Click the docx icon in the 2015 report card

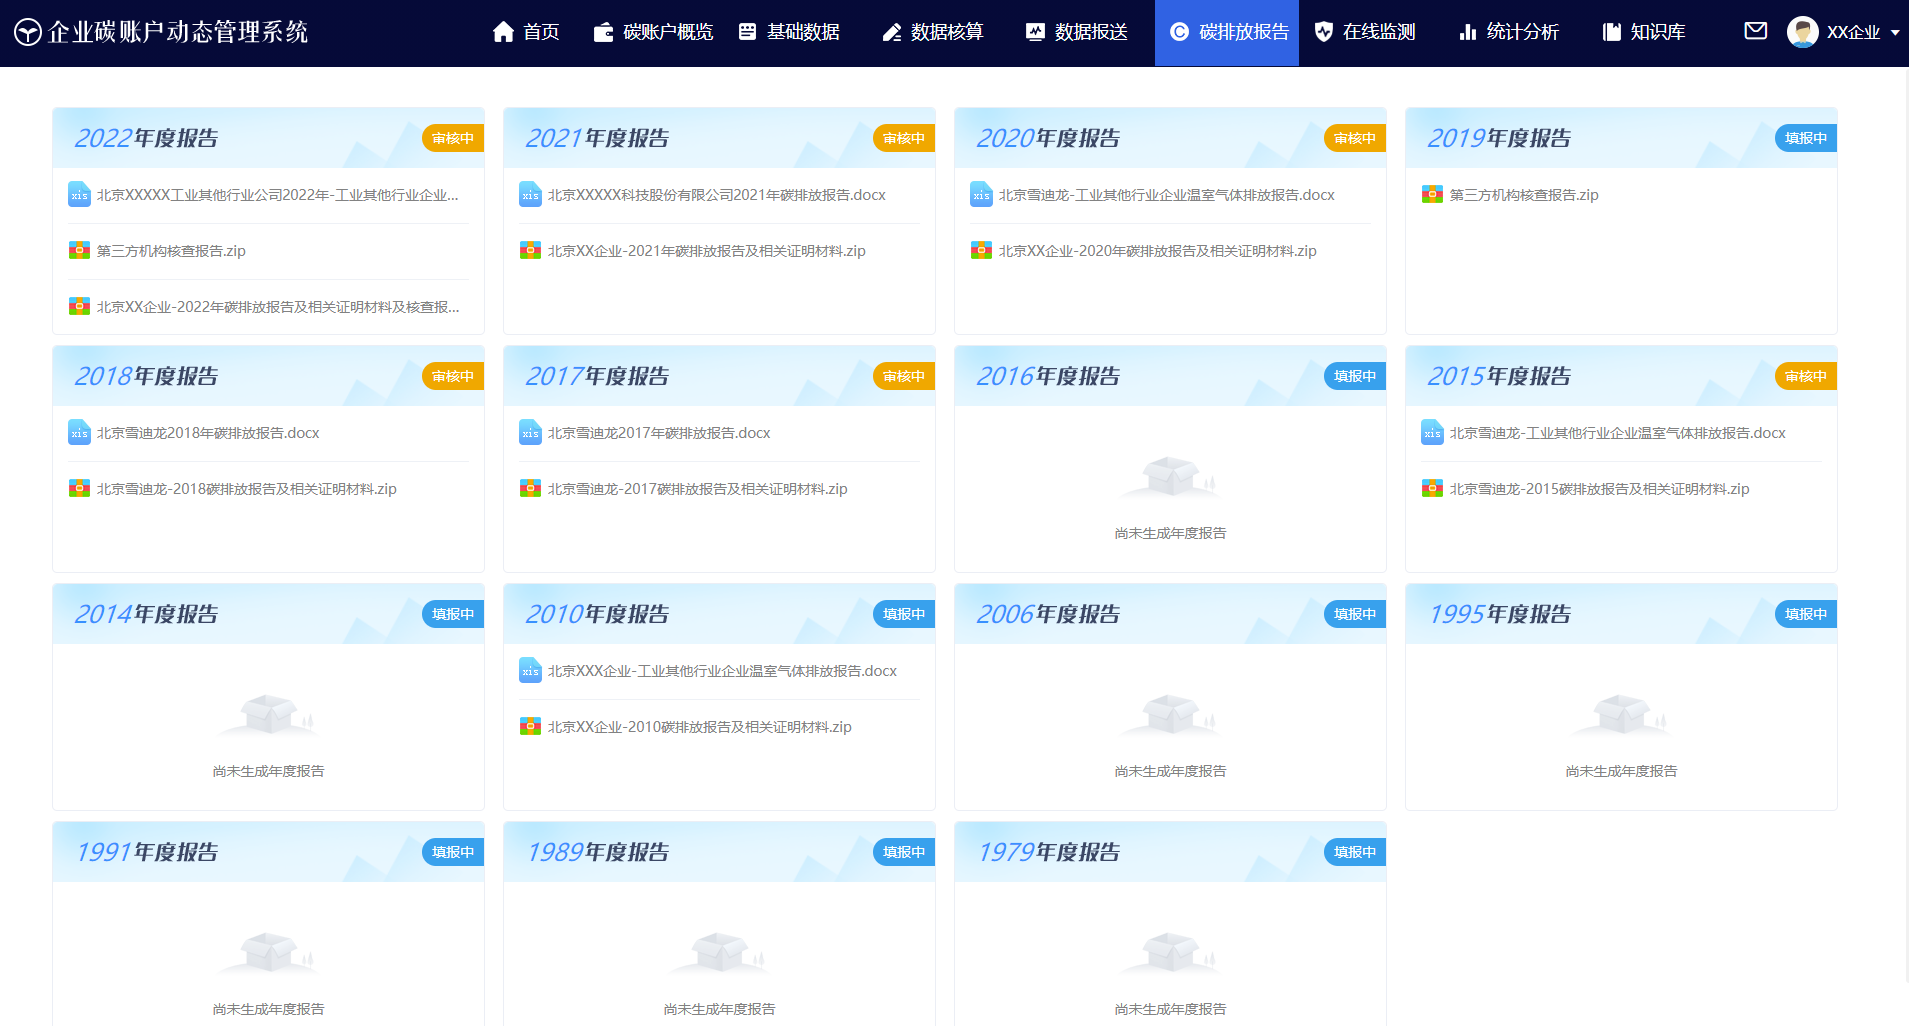pyautogui.click(x=1432, y=433)
